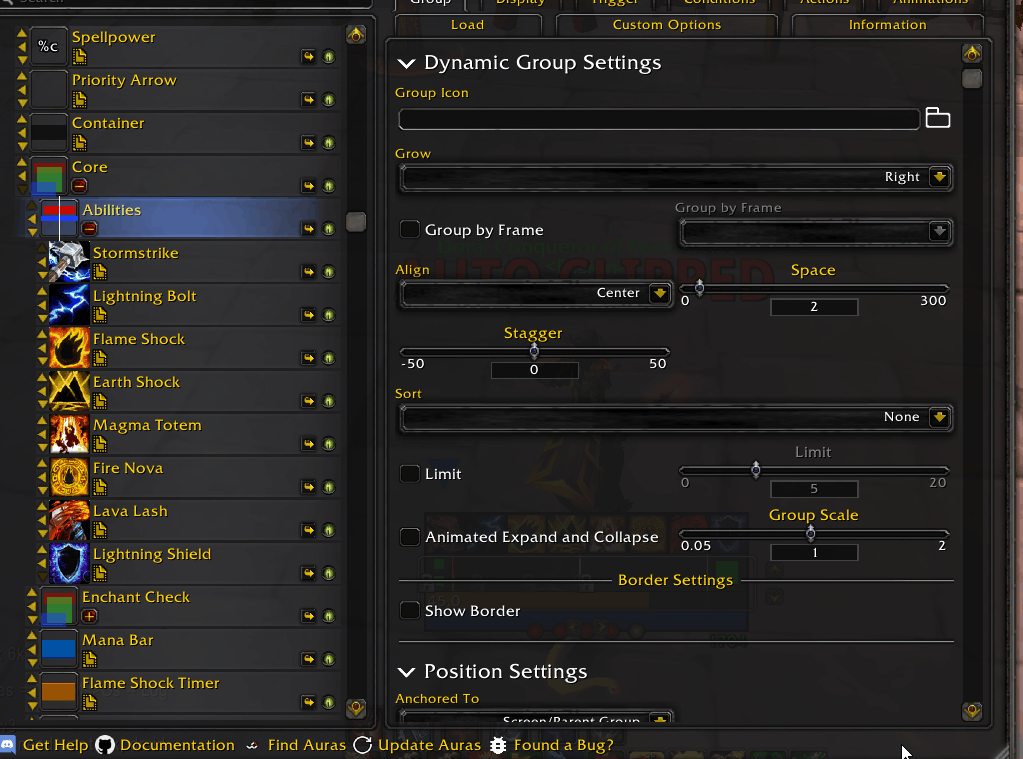Image resolution: width=1023 pixels, height=759 pixels.
Task: Adjust the Group Scale slider handle
Action: [x=810, y=533]
